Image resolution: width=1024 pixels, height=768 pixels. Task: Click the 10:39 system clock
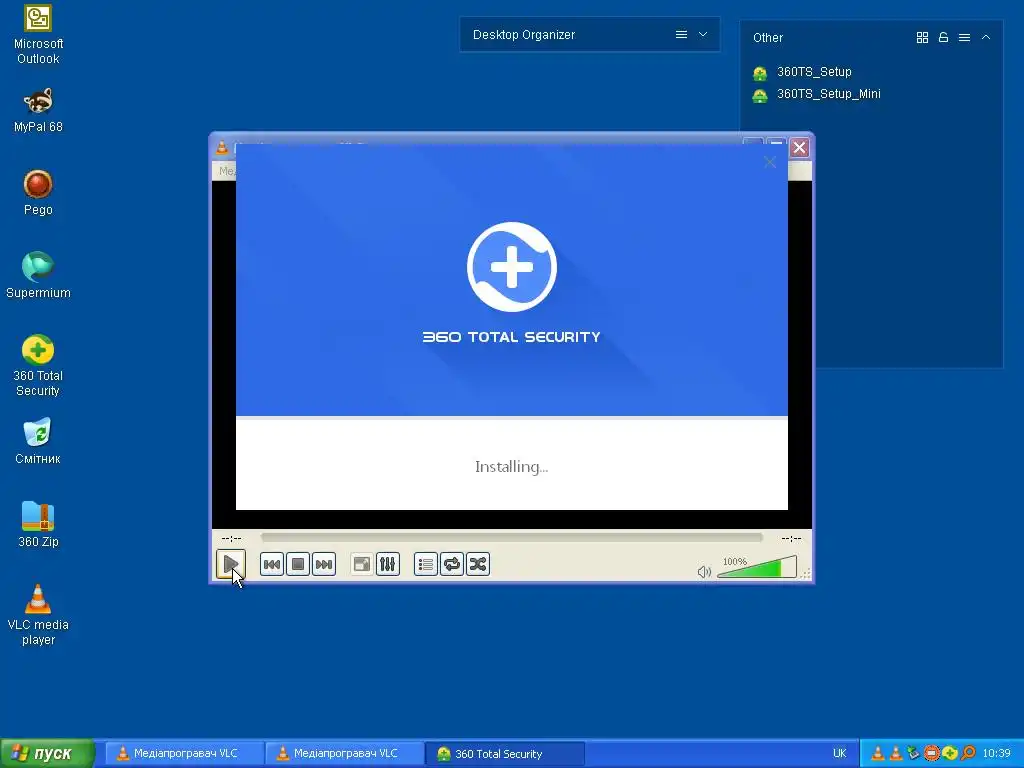(997, 754)
